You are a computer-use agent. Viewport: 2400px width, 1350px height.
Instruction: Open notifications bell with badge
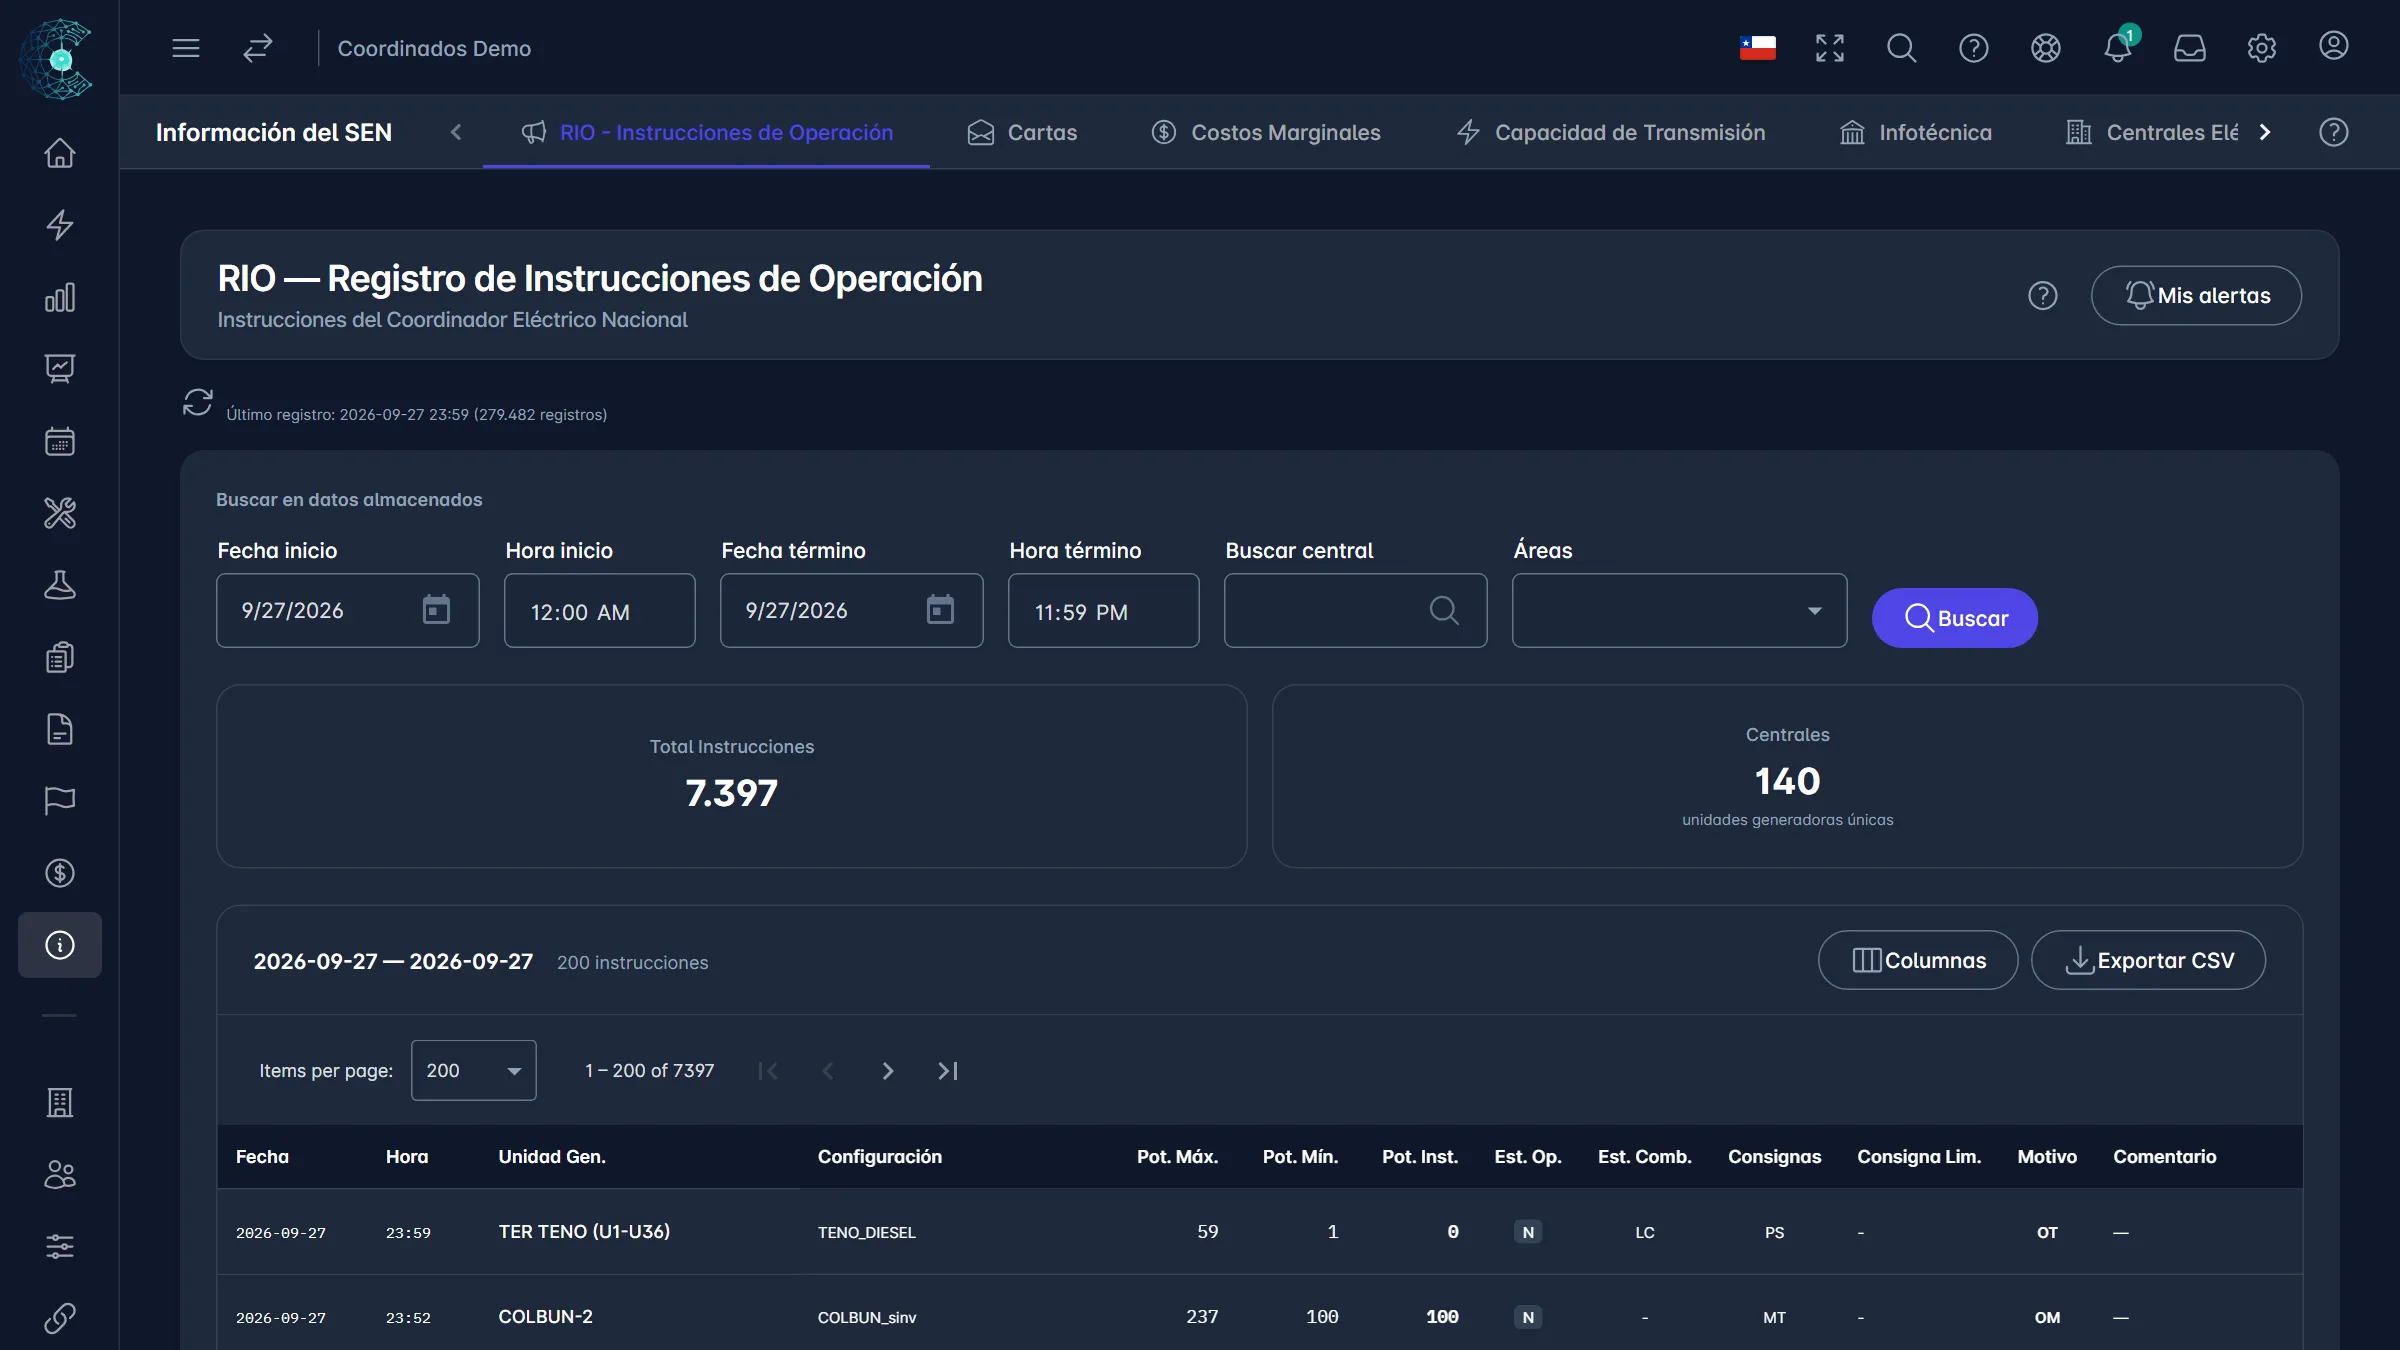(2118, 48)
